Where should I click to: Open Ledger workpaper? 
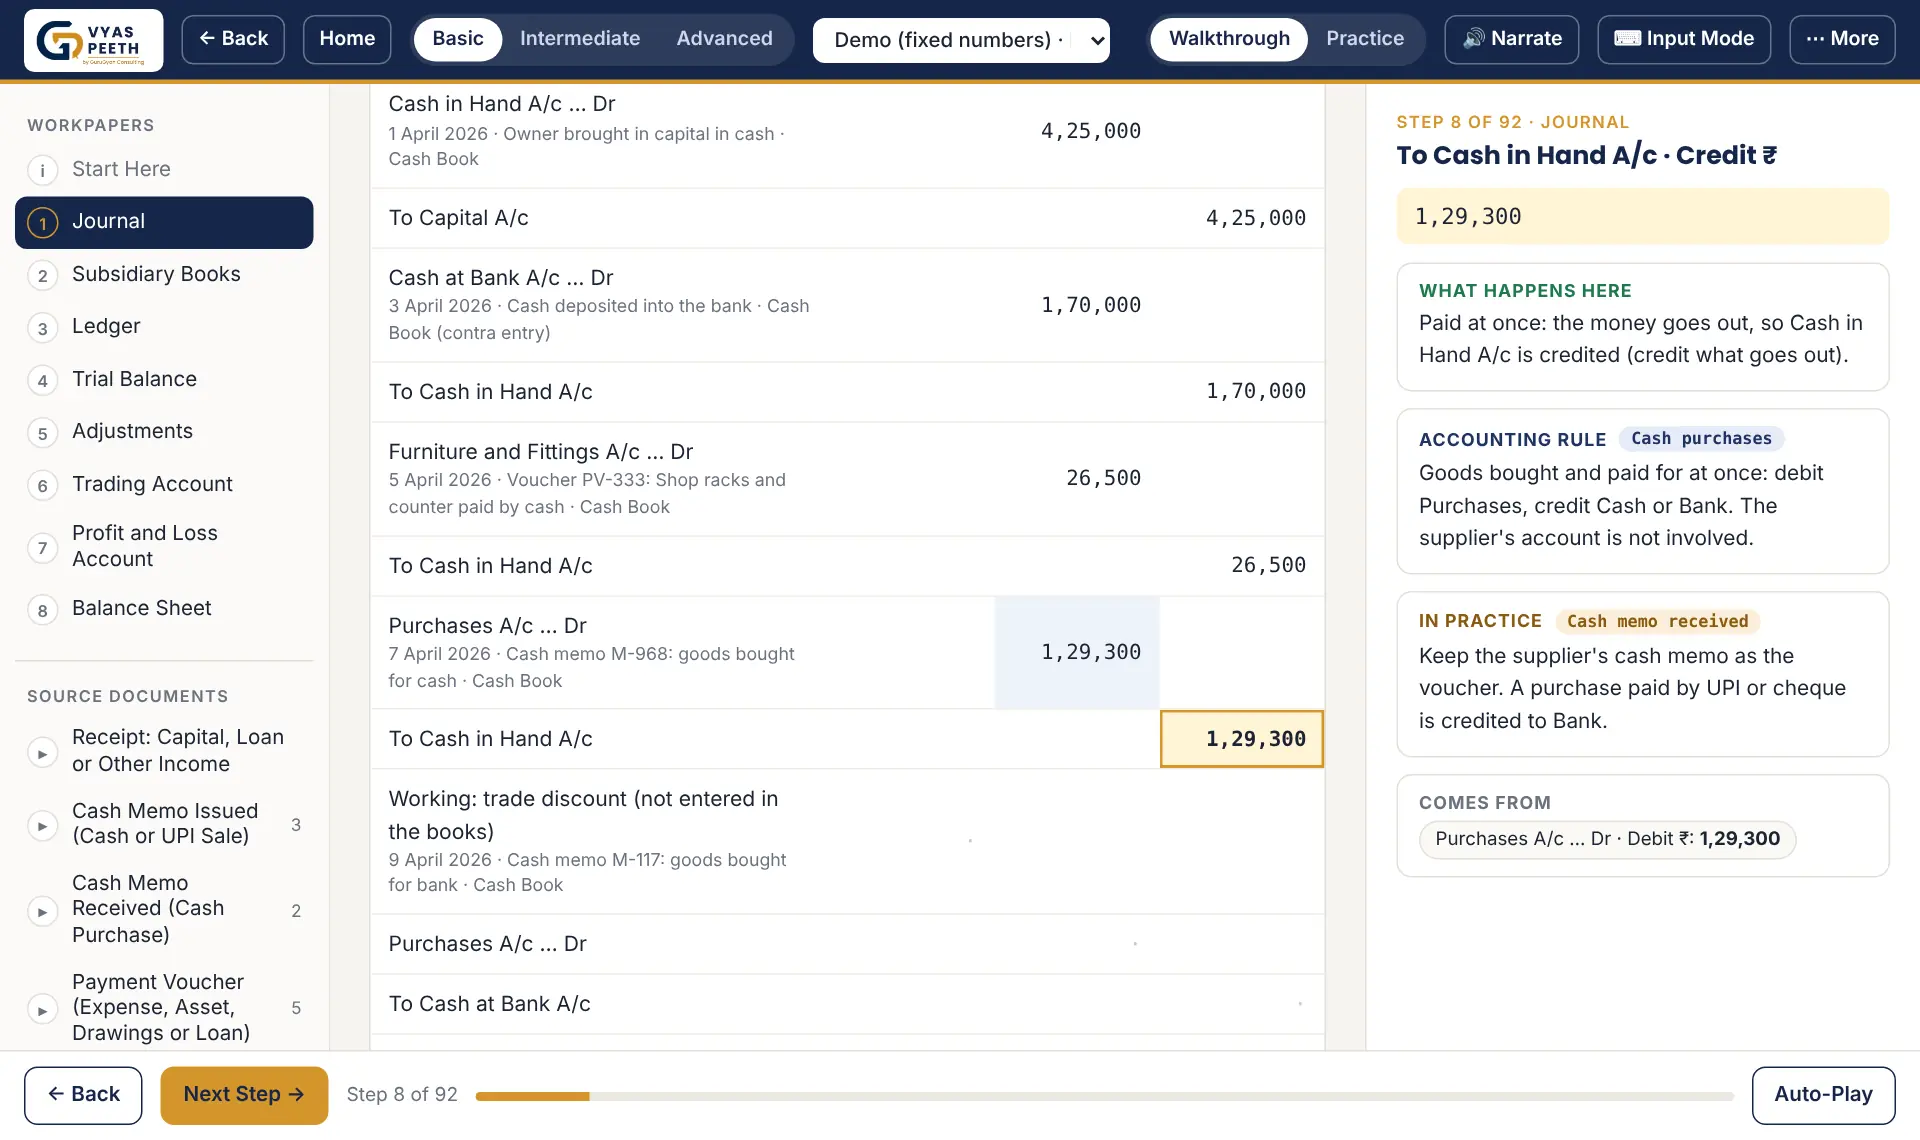point(164,327)
